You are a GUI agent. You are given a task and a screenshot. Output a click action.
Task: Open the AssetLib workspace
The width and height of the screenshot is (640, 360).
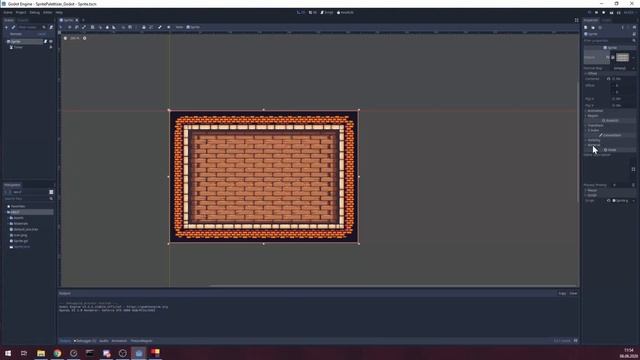[346, 13]
